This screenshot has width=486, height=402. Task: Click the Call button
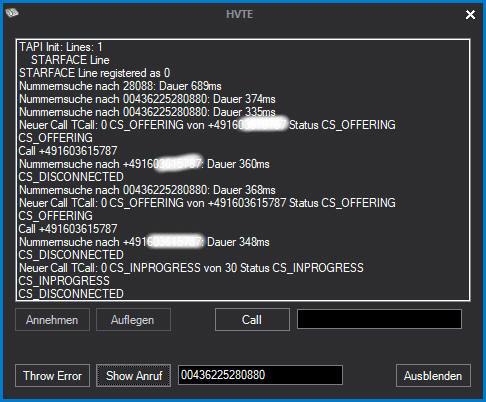click(252, 320)
